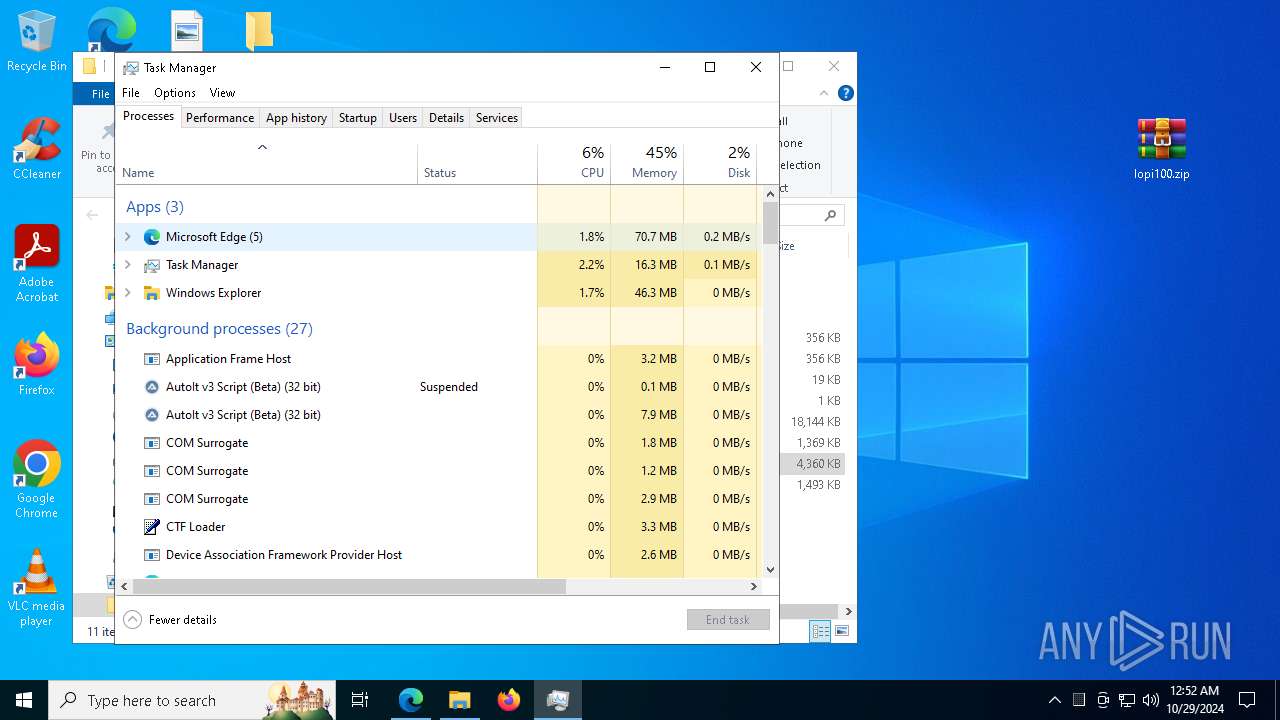The height and width of the screenshot is (720, 1280).
Task: Click the Task Manager taskbar button
Action: tap(557, 700)
